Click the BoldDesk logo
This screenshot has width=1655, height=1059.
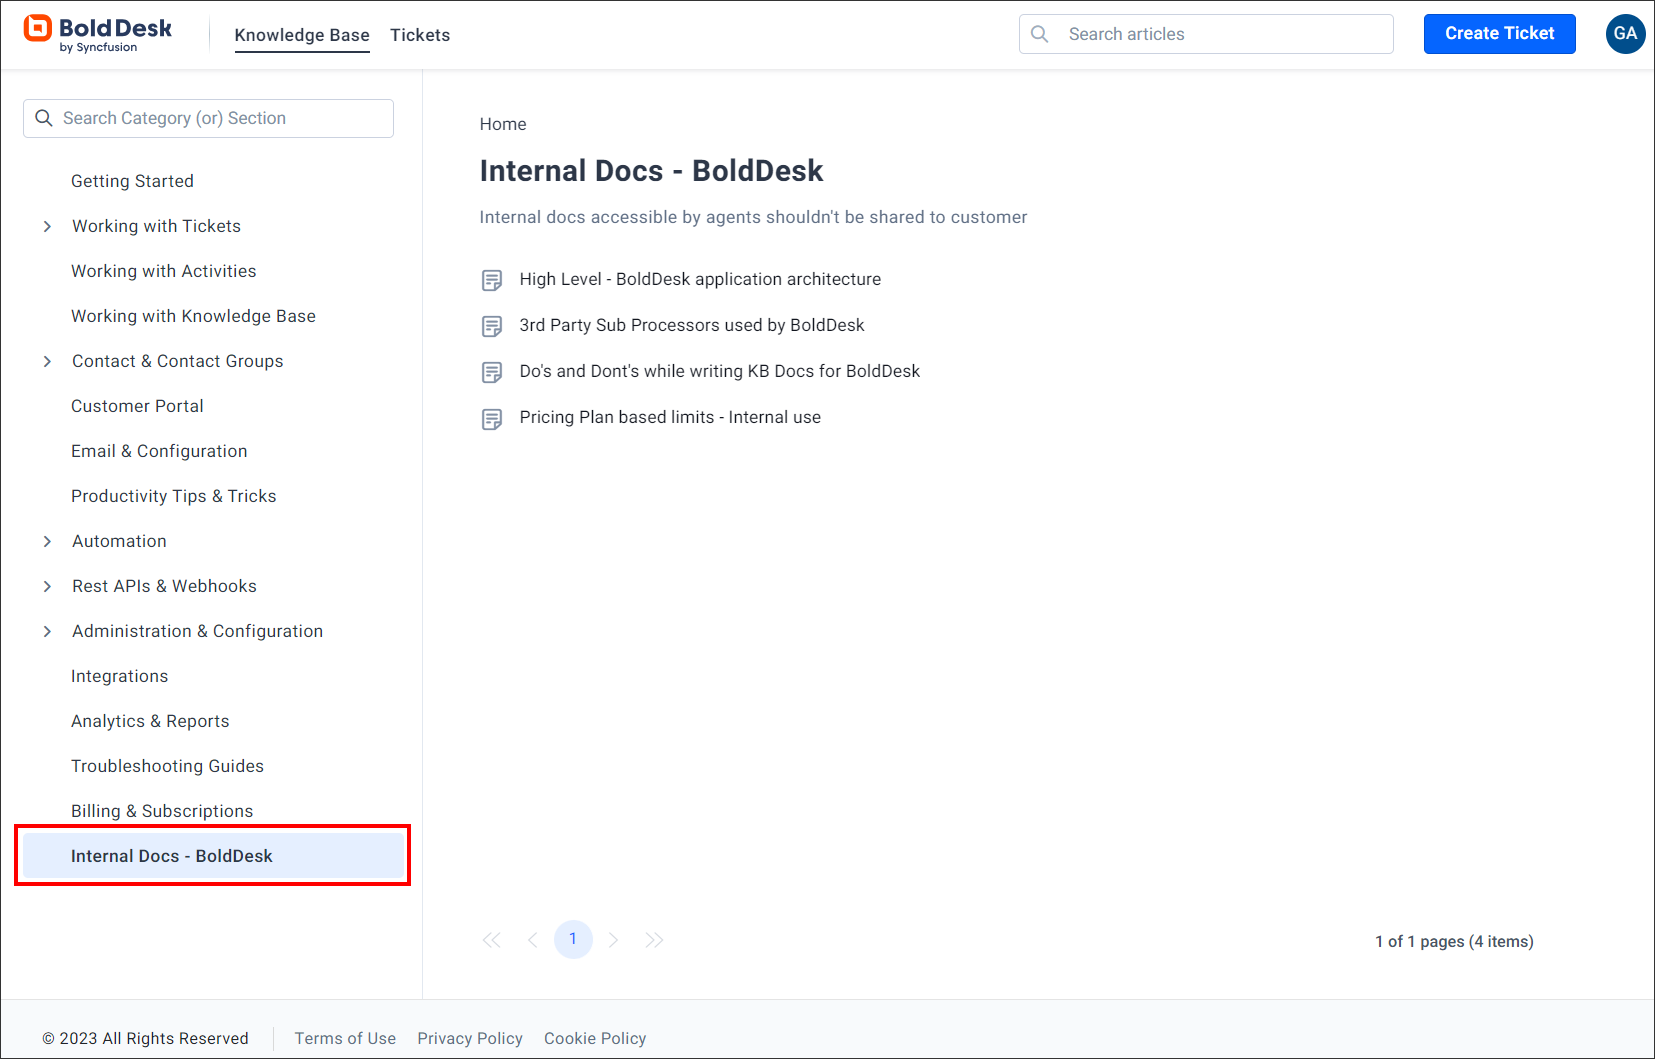(x=98, y=34)
